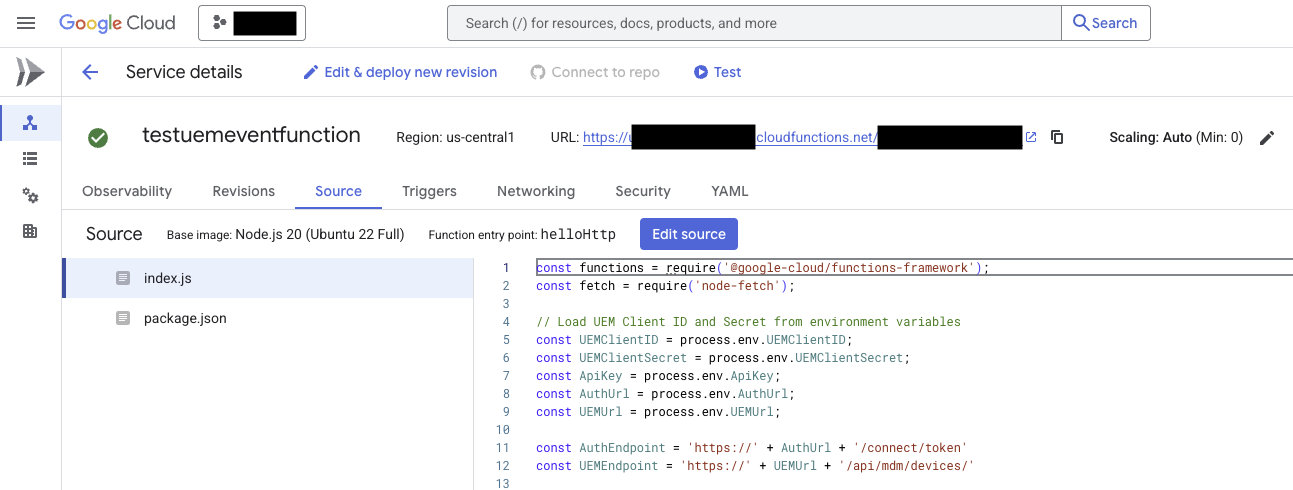Click Edit & deploy new revision
1293x490 pixels.
(x=400, y=72)
